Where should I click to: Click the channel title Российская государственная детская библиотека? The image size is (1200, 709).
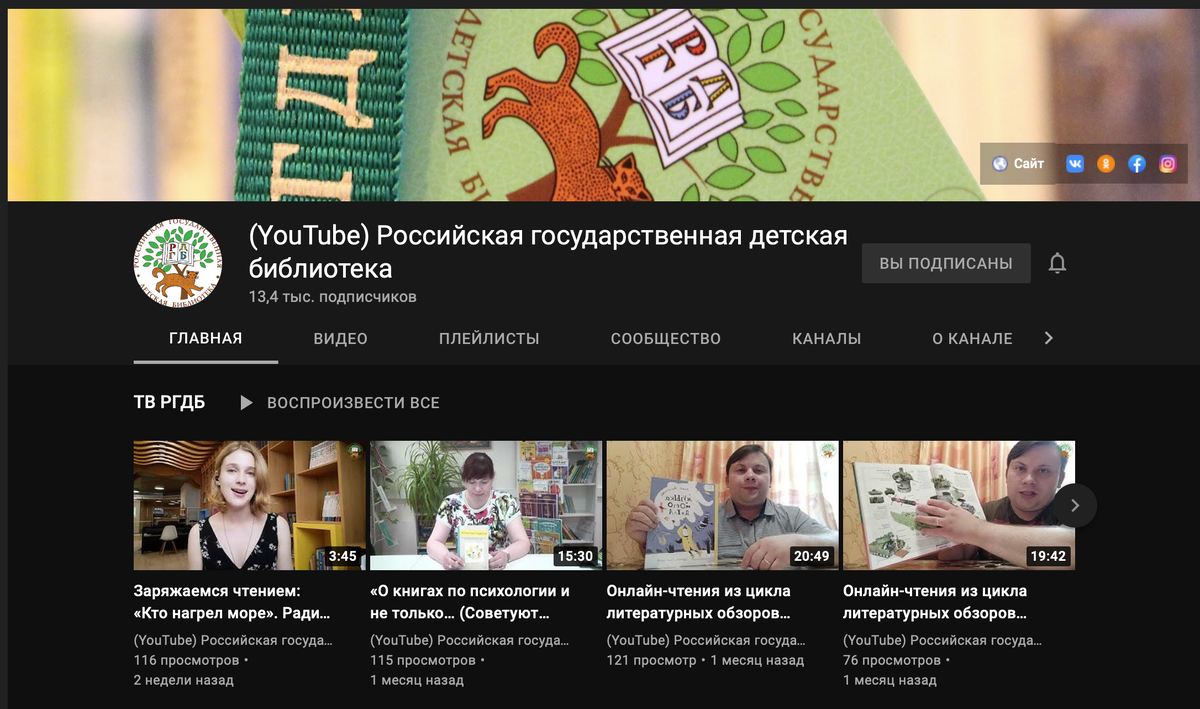point(548,252)
